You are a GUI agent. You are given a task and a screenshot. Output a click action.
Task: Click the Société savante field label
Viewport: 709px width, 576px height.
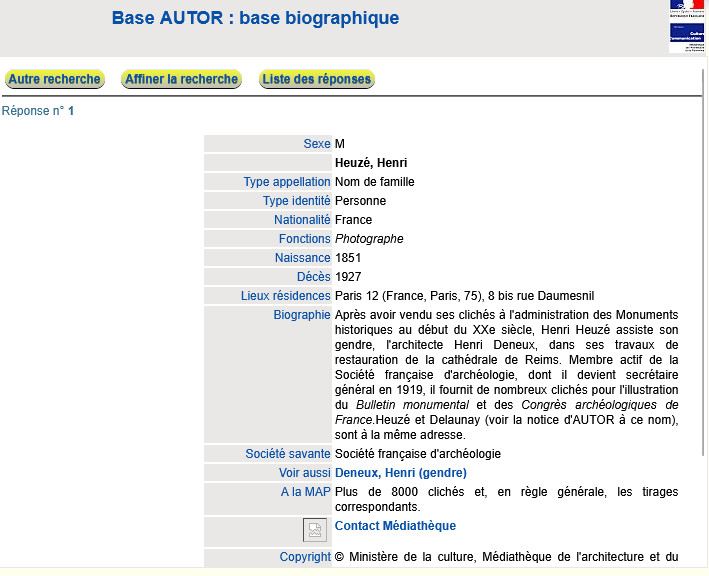[287, 454]
